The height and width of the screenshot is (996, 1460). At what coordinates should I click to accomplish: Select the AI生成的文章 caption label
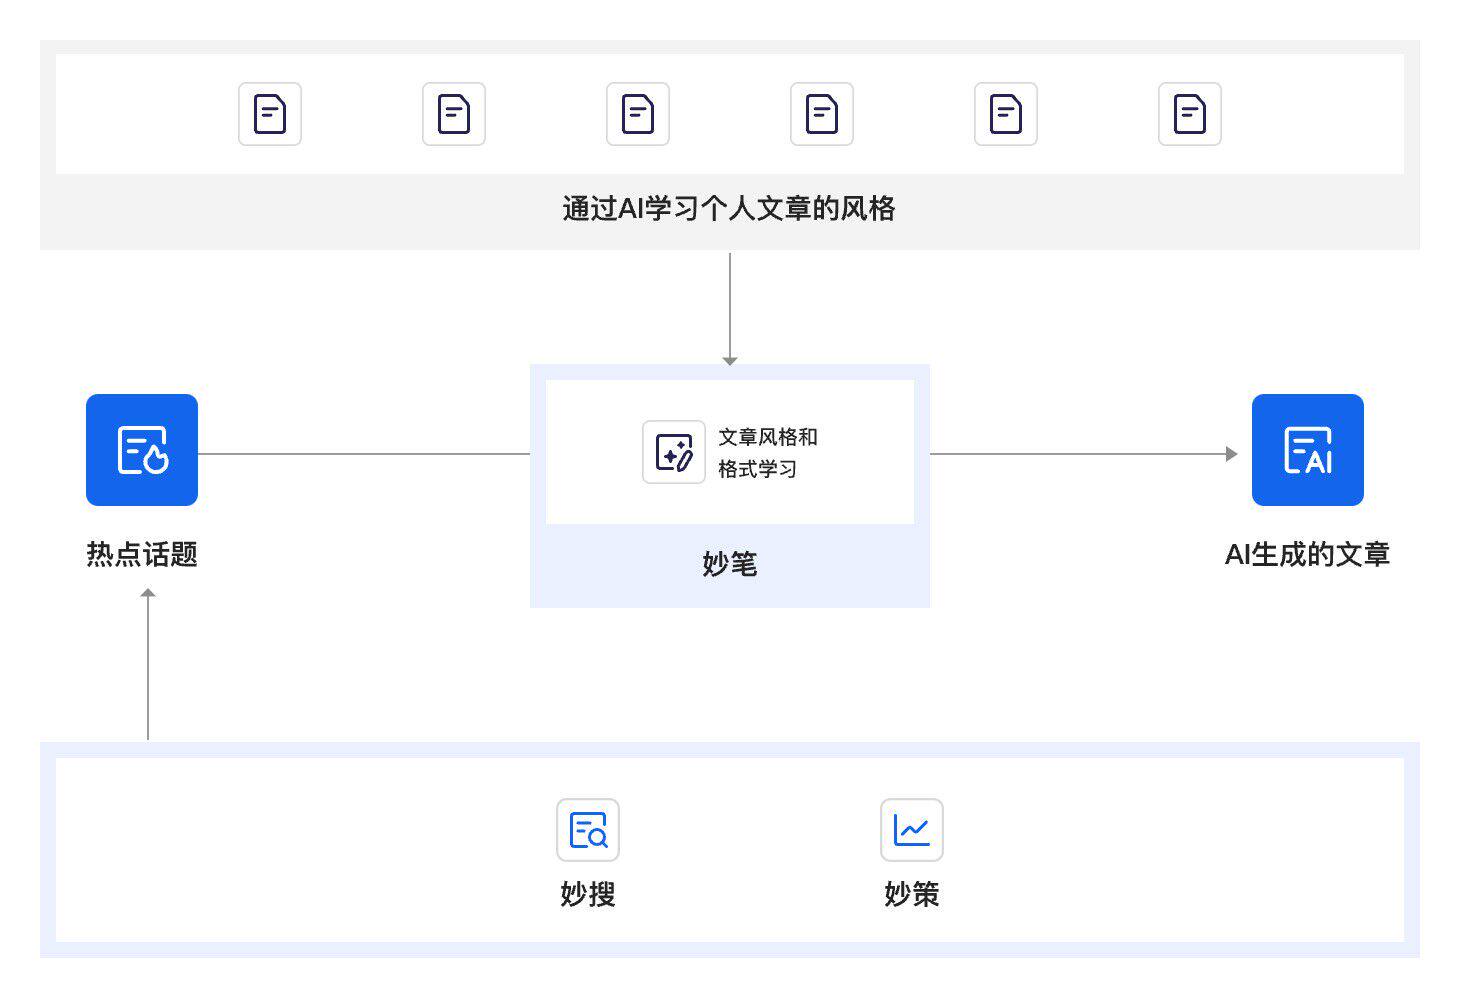1307,555
